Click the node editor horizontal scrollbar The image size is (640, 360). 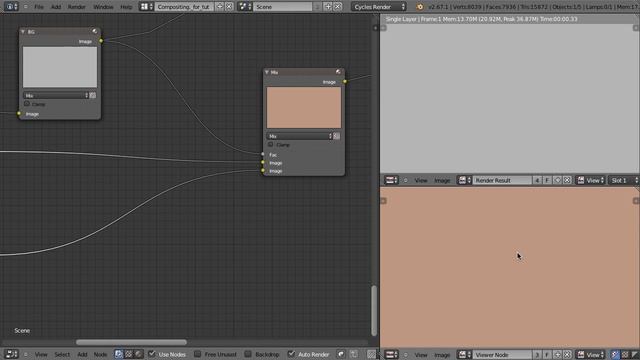(131, 342)
